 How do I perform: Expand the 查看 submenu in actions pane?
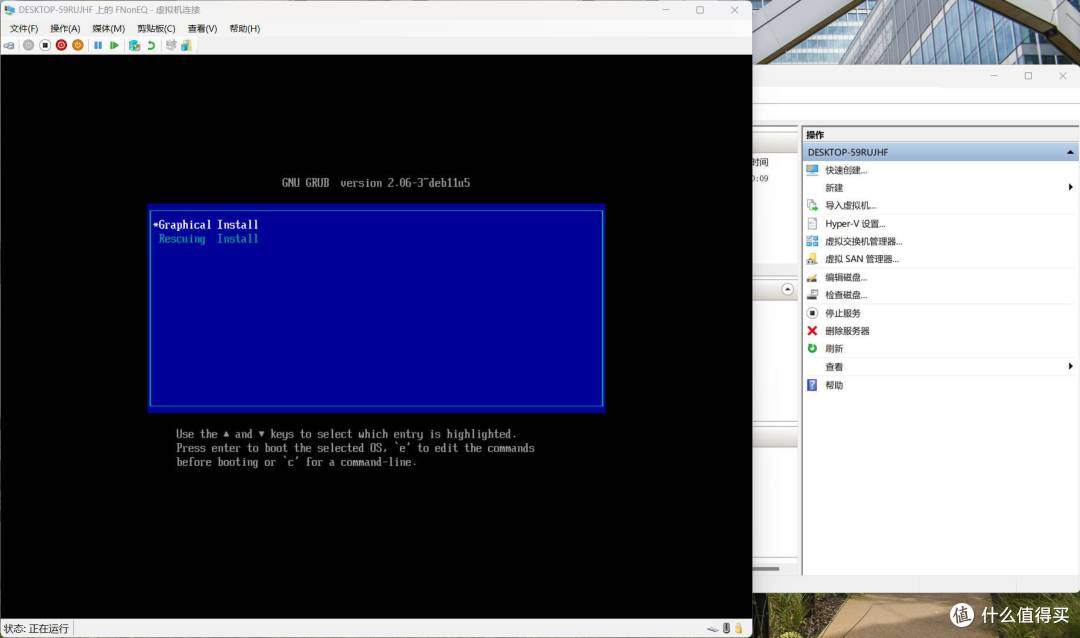[x=1070, y=367]
